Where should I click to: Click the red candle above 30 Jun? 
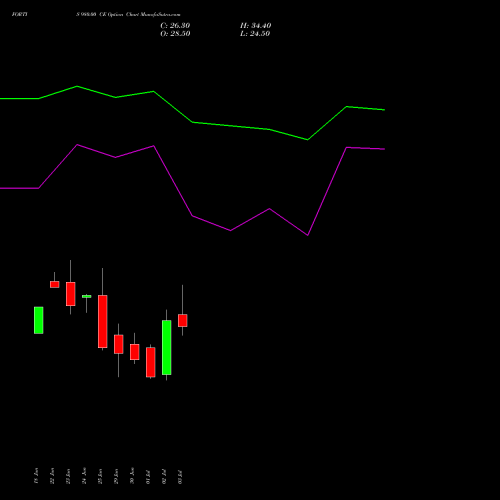click(x=135, y=352)
